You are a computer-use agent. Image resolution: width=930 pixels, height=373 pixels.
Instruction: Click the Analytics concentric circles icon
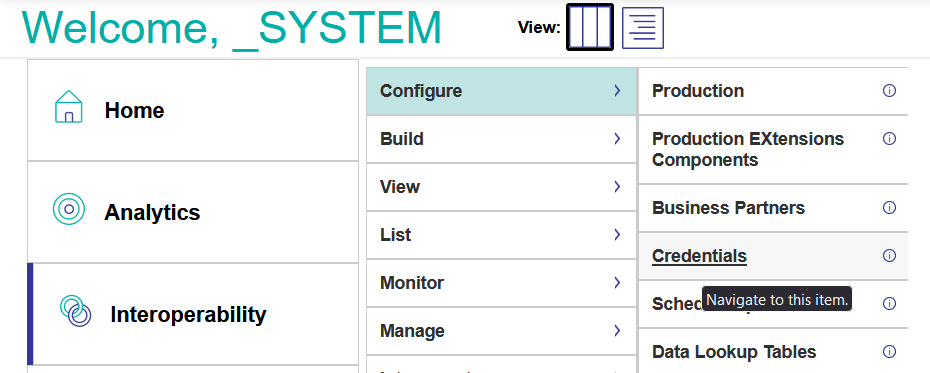tap(69, 209)
